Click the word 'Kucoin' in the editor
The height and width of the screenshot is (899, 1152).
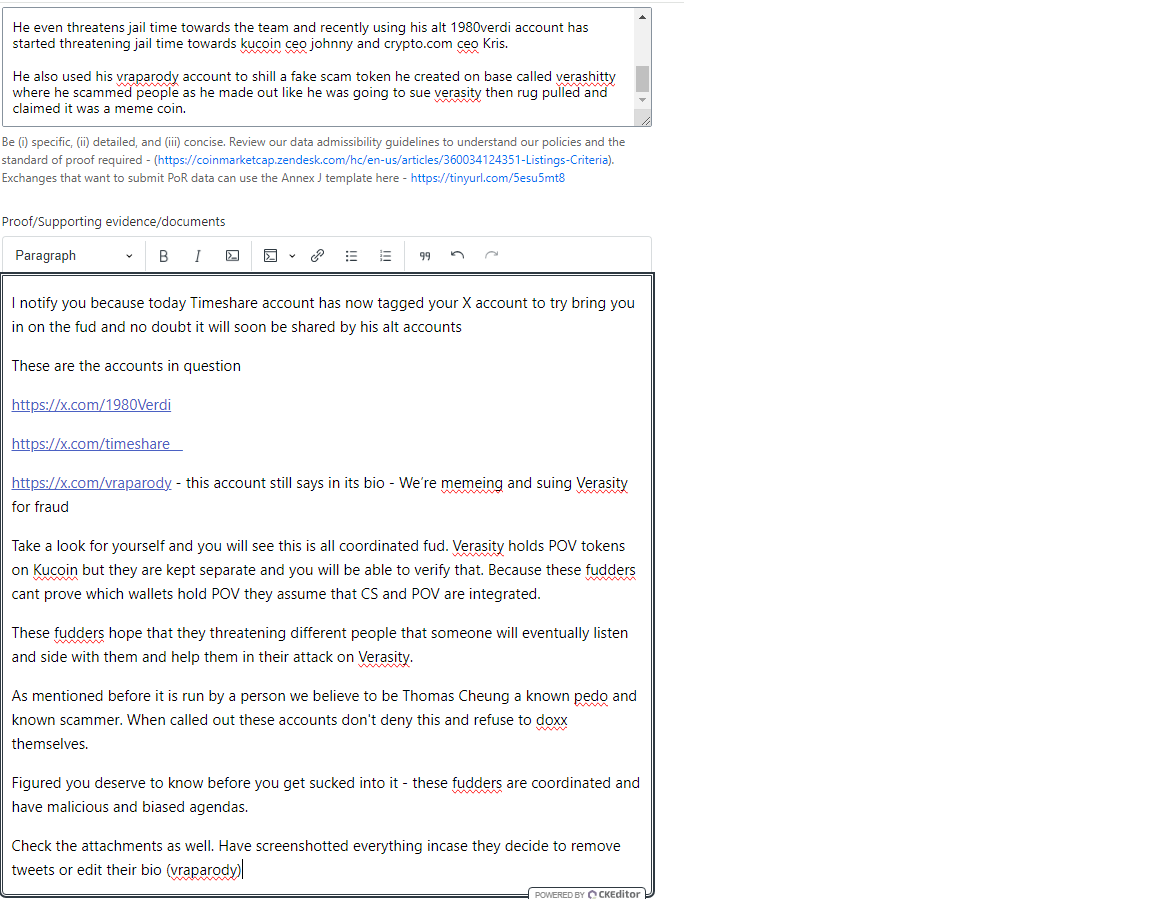55,570
